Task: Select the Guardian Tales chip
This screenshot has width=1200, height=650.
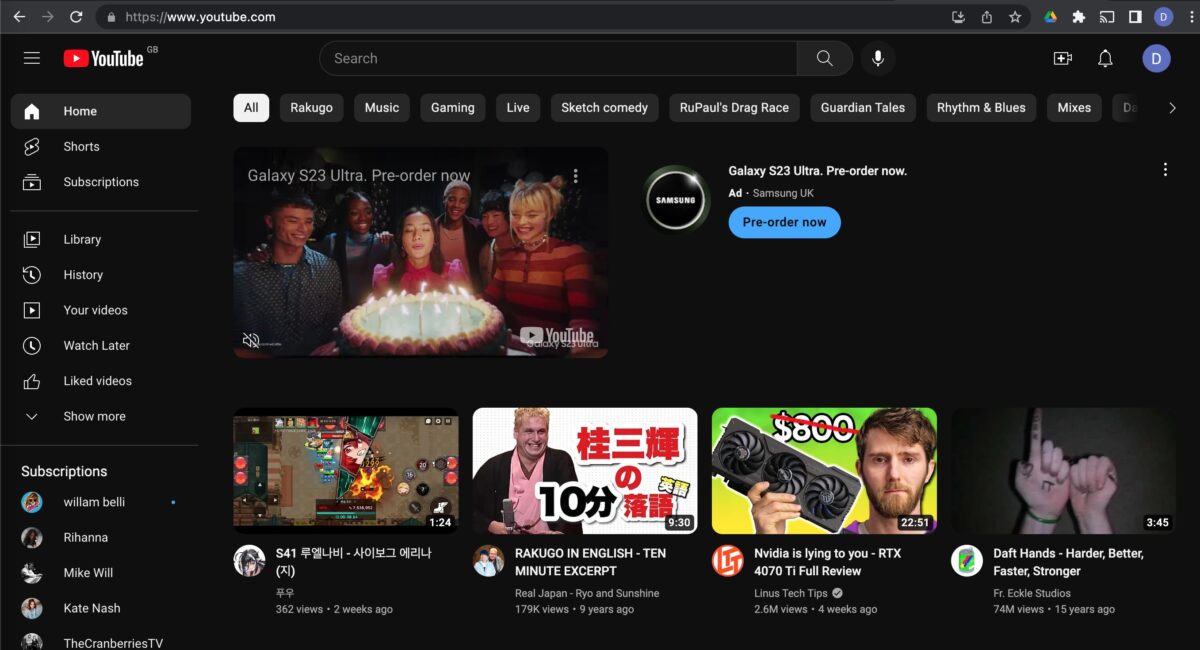Action: 863,108
